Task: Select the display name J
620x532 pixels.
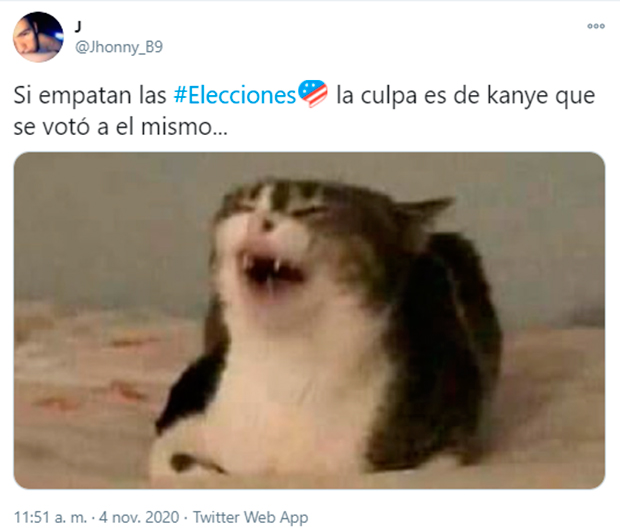Action: click(x=78, y=27)
